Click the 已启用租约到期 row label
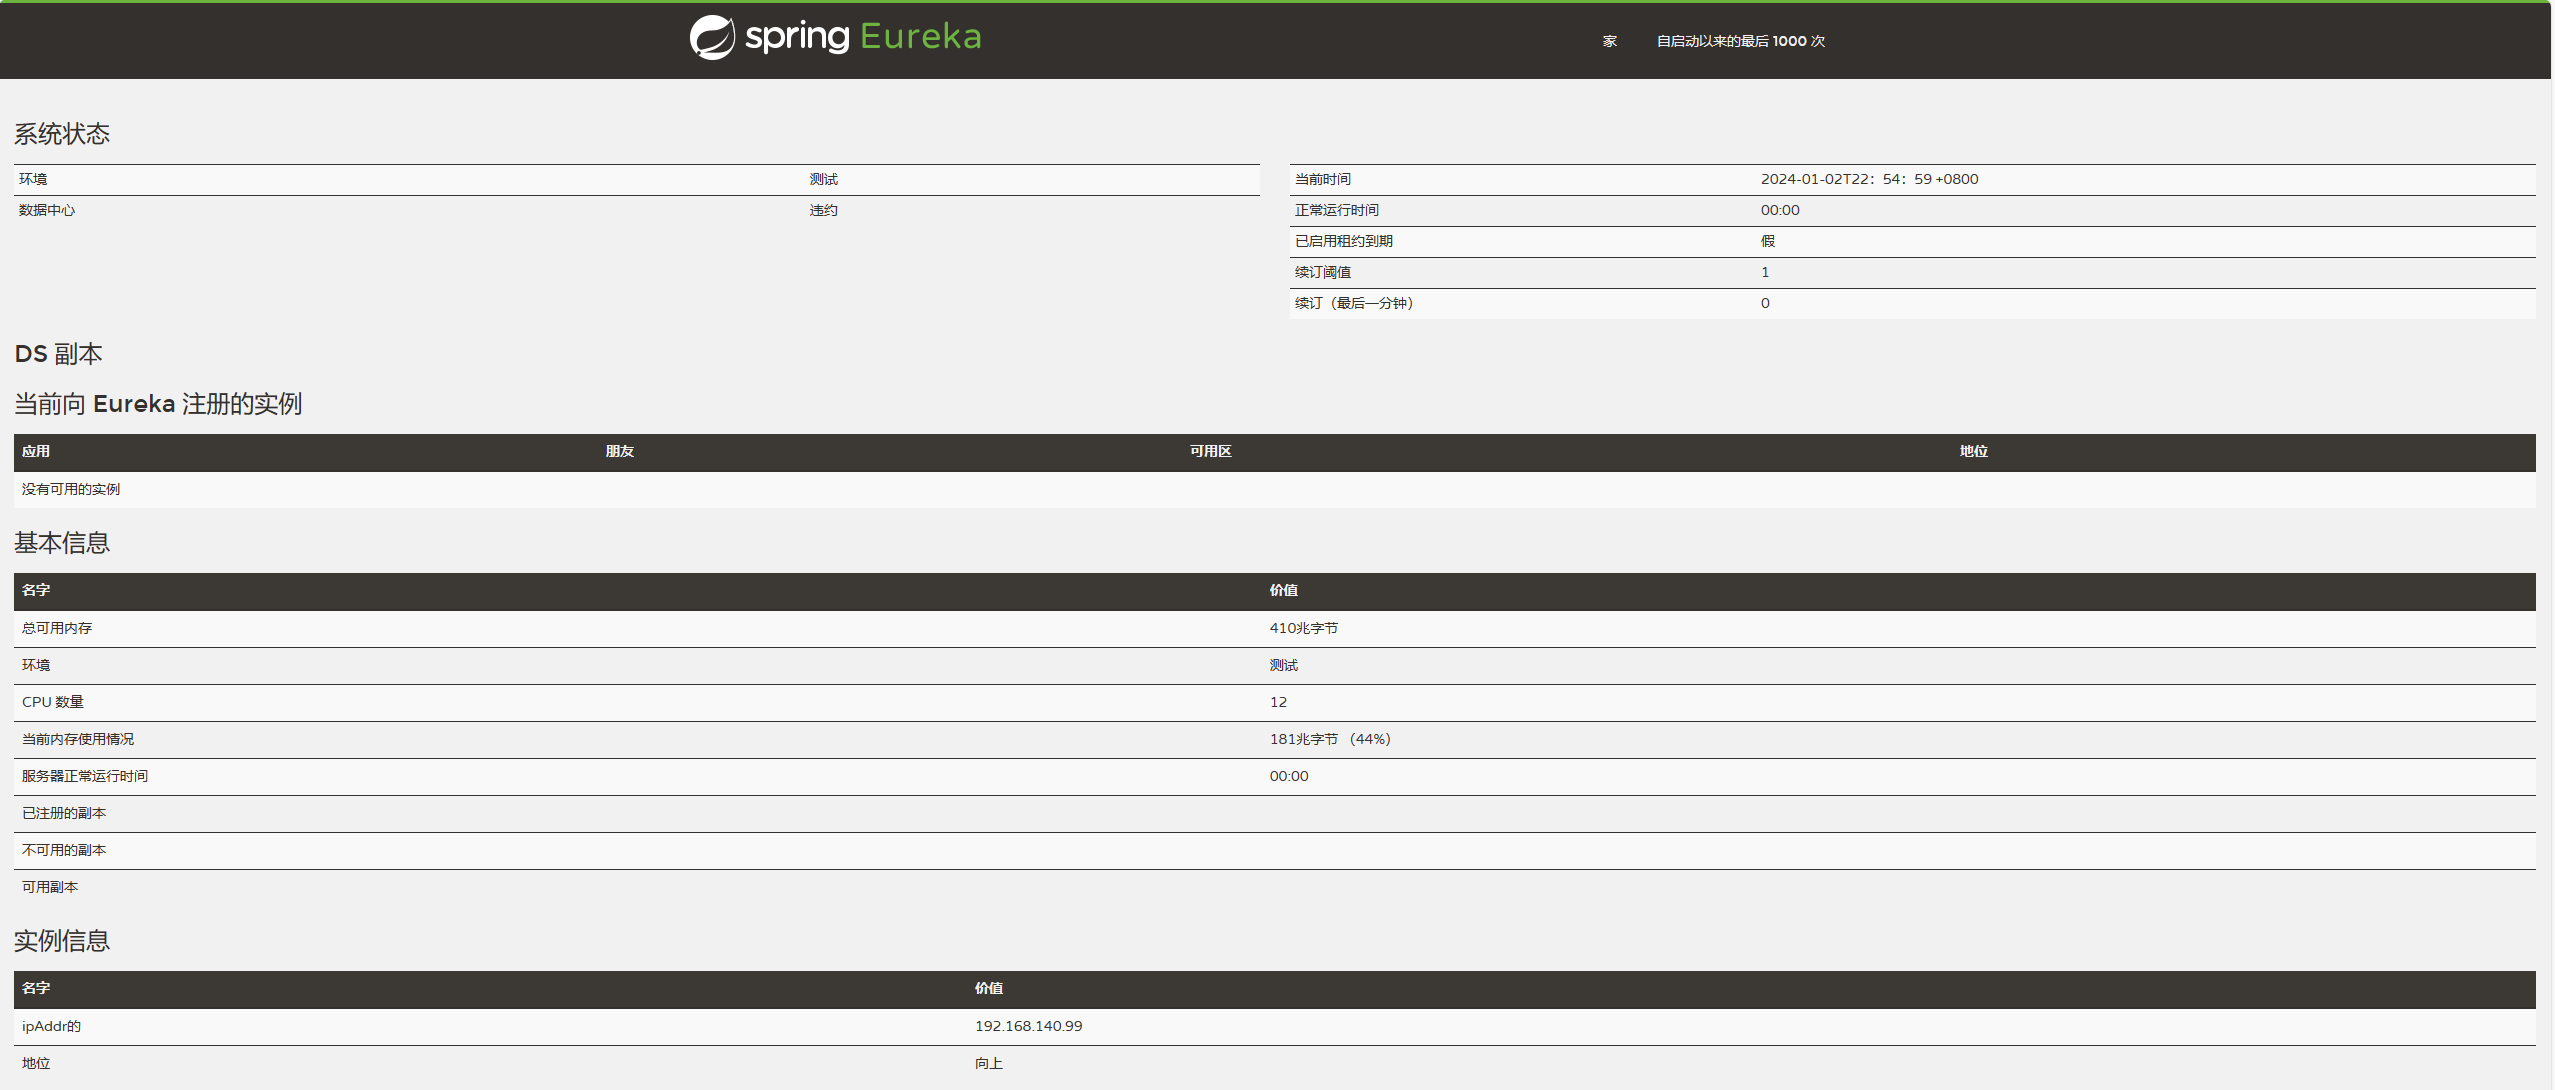The image size is (2555, 1090). 1343,241
